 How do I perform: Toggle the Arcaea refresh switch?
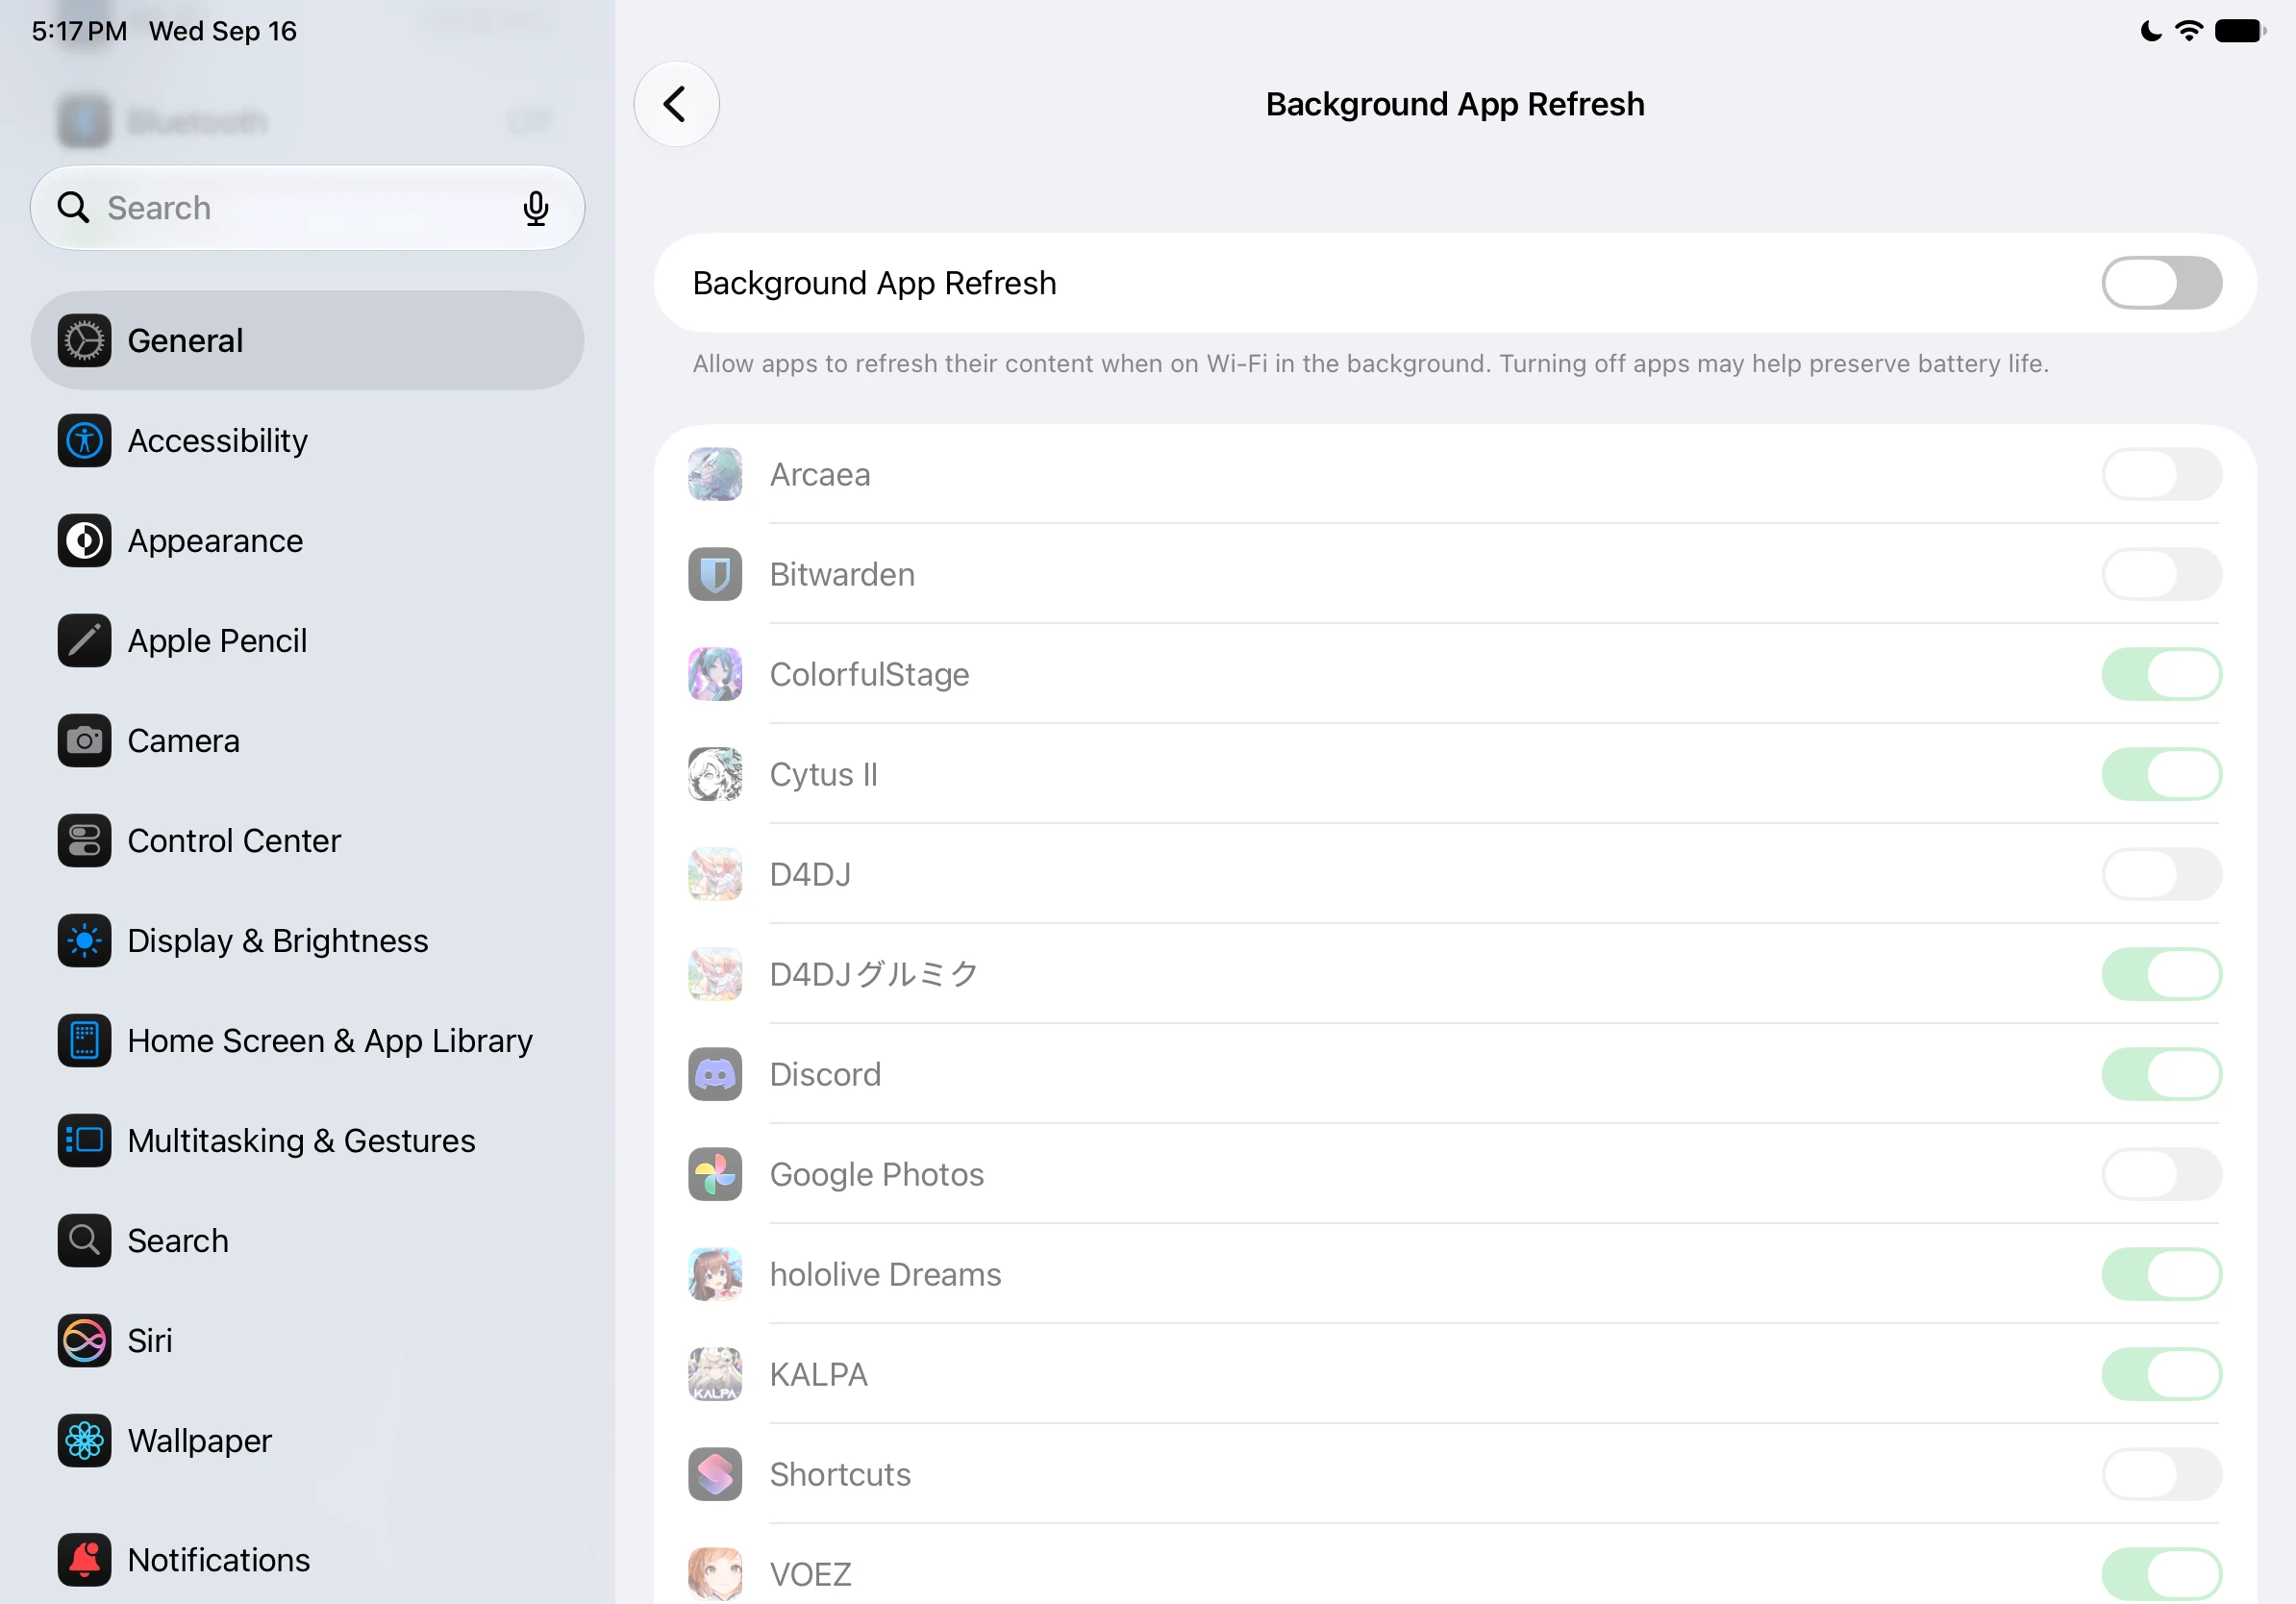(2161, 474)
